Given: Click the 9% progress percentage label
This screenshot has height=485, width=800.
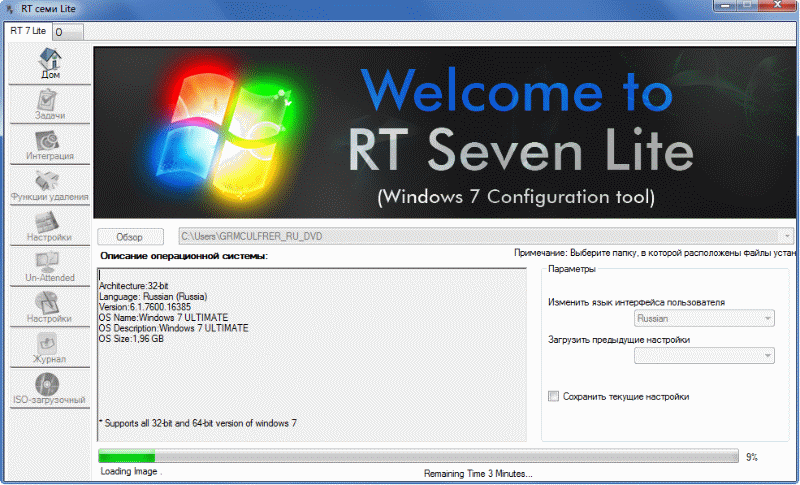Looking at the screenshot, I should point(752,457).
